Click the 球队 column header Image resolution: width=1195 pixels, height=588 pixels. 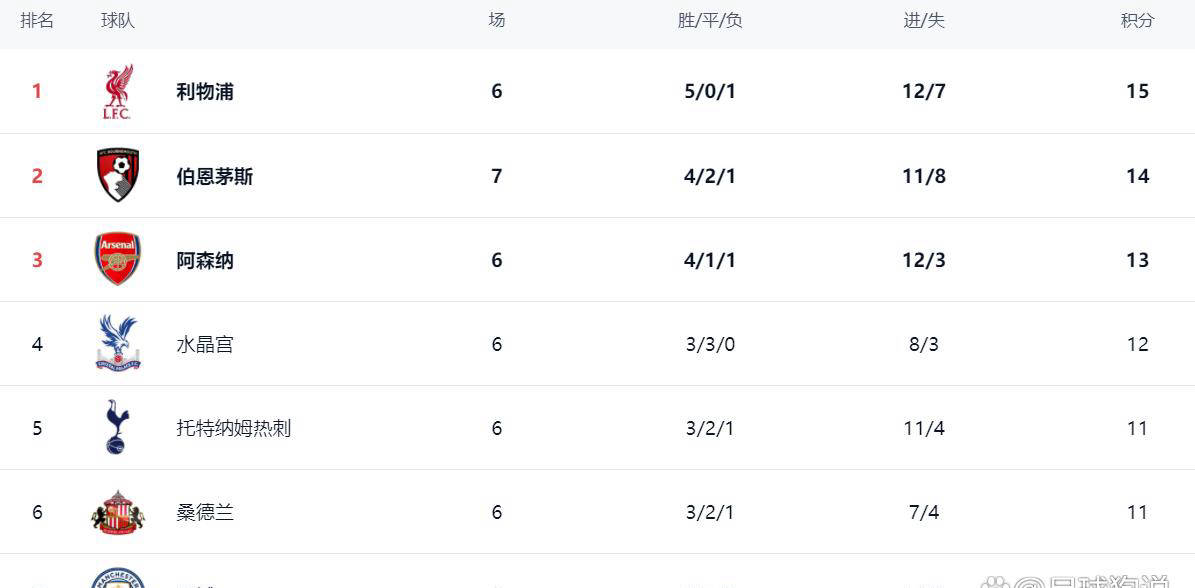[x=117, y=21]
